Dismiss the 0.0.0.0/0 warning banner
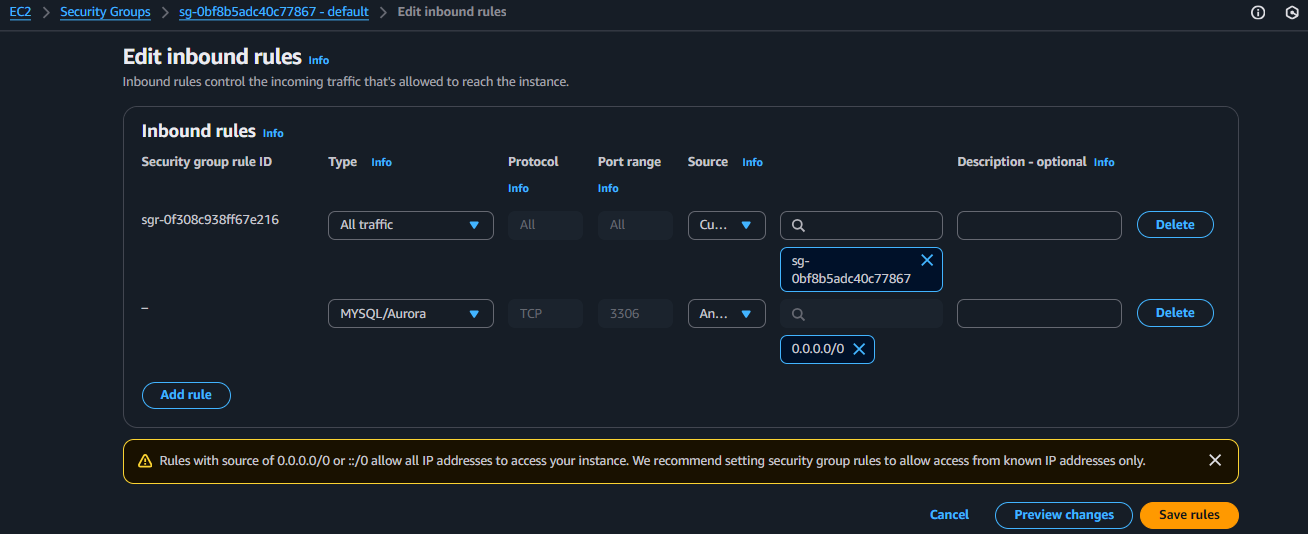The image size is (1308, 534). coord(1214,461)
